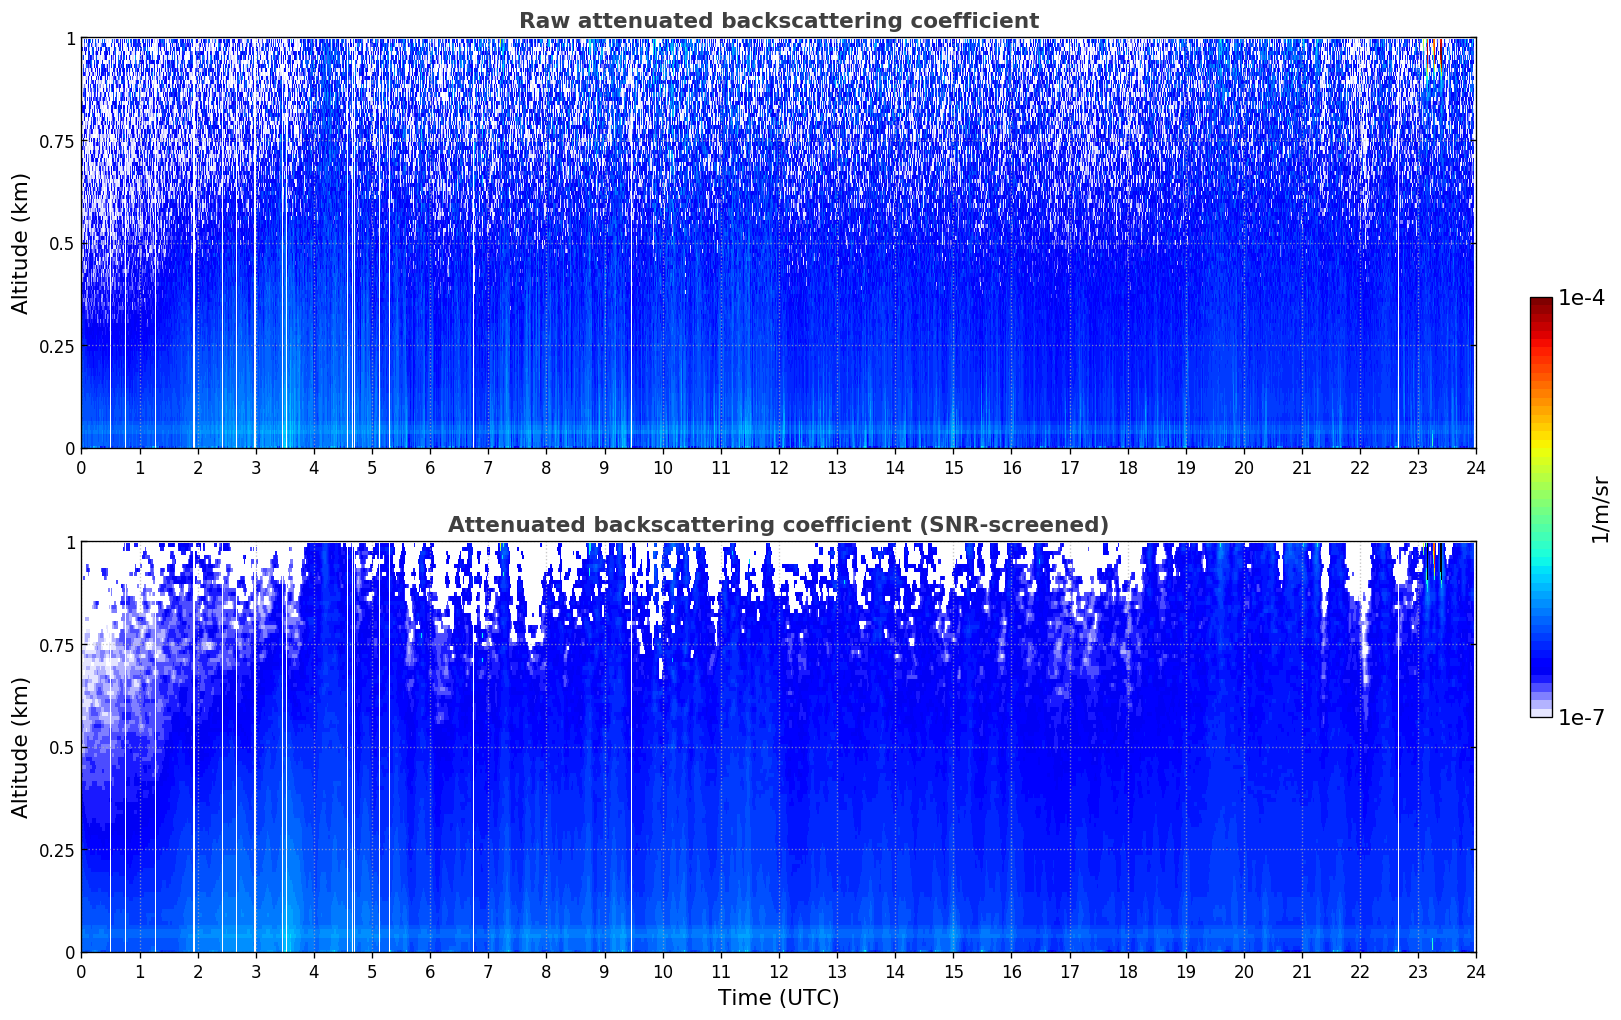The width and height of the screenshot is (1621, 1020).
Task: Click hour '4' on the lower plot's time axis
Action: click(x=313, y=971)
